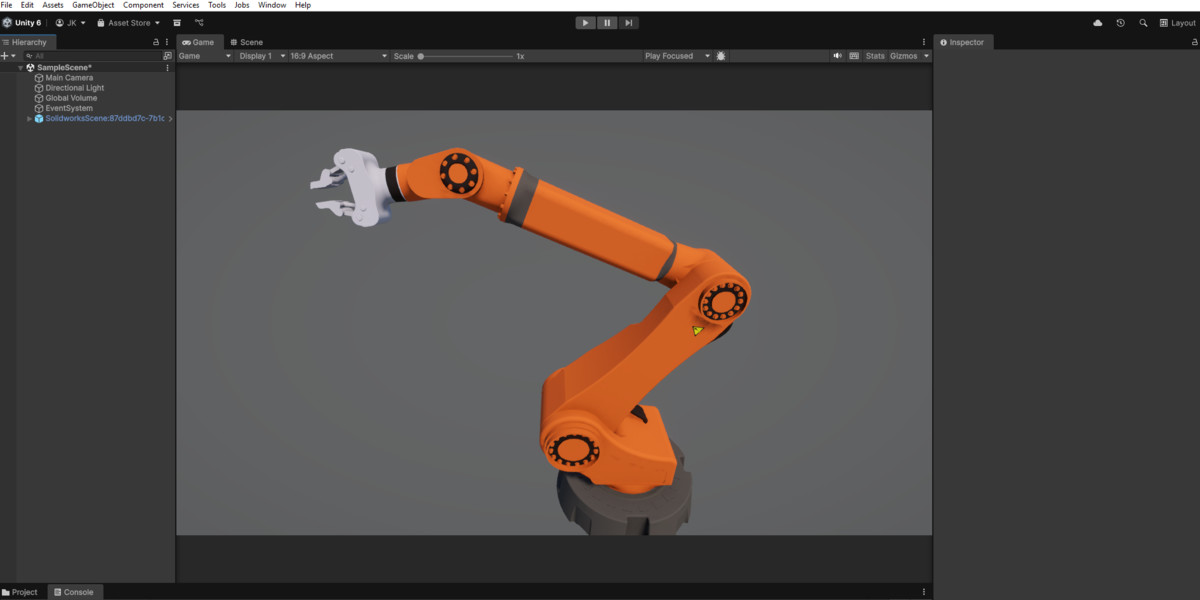Enable Stats overlay in the Game view

tap(874, 56)
